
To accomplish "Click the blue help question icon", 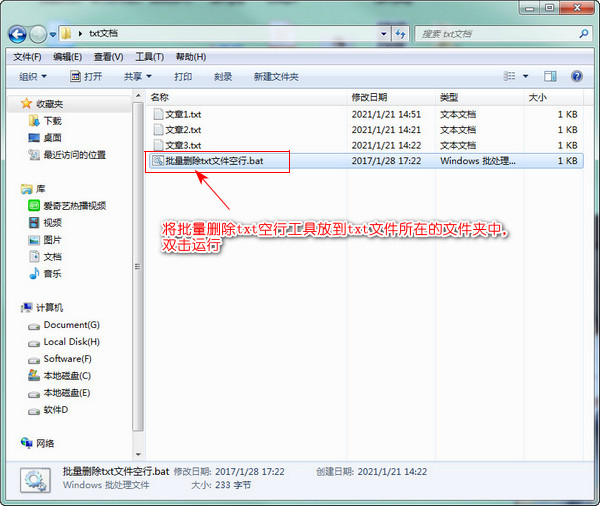I will point(577,76).
